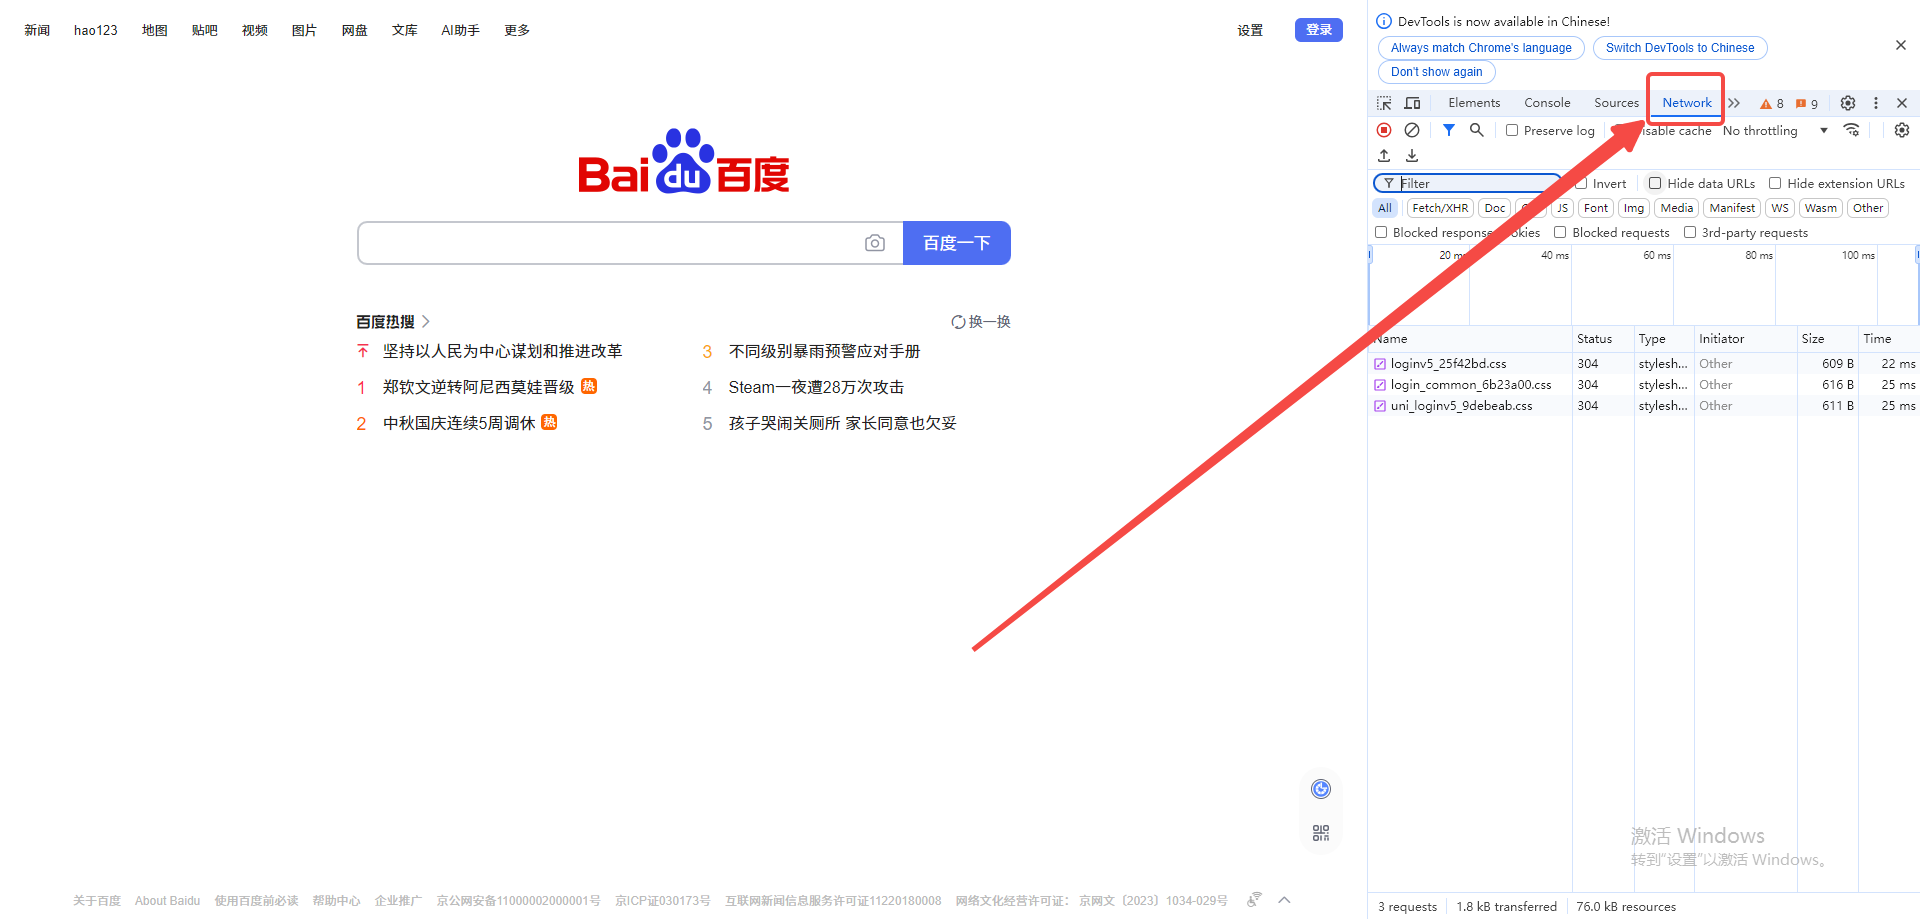Click the Baidu logo
Viewport: 1920px width, 919px height.
coord(684,161)
